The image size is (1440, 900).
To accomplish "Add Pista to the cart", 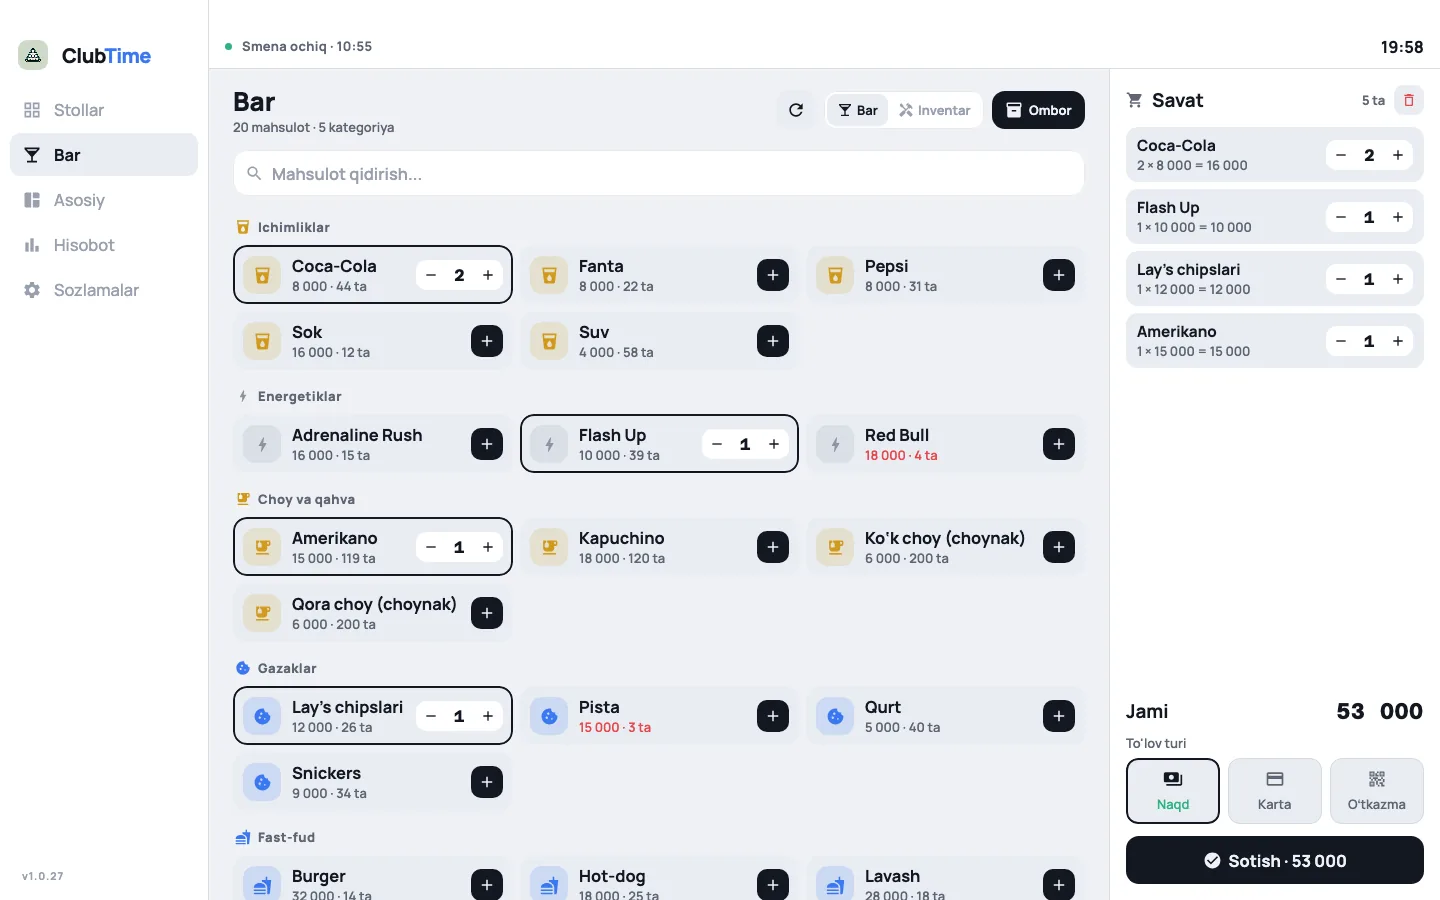I will click(772, 716).
